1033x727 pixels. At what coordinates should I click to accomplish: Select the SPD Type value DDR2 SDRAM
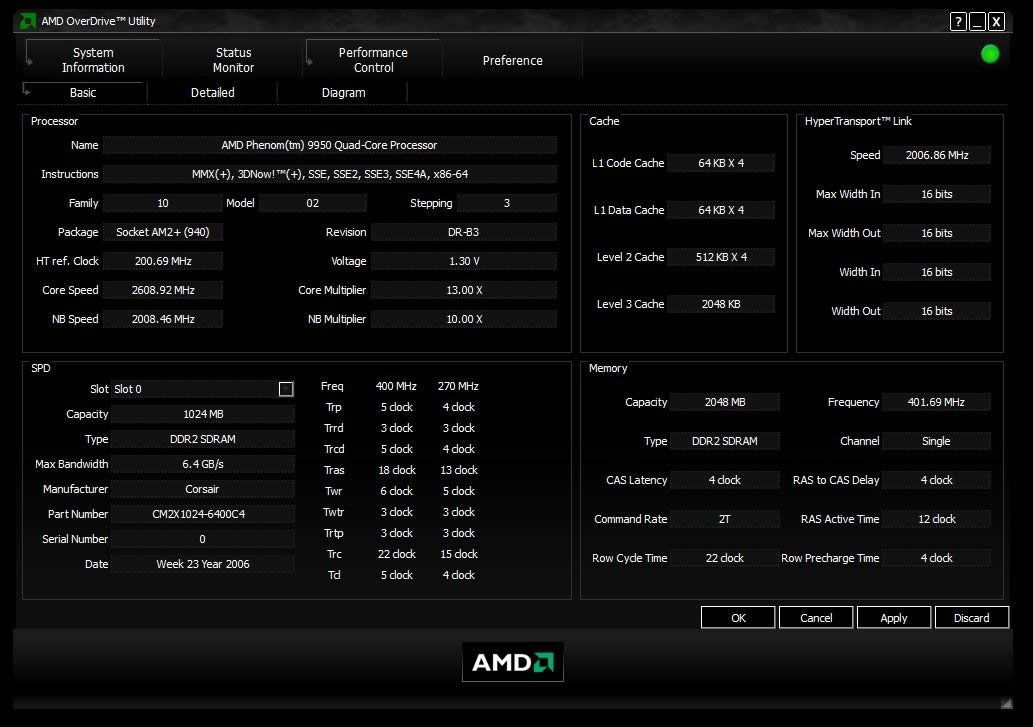(203, 439)
